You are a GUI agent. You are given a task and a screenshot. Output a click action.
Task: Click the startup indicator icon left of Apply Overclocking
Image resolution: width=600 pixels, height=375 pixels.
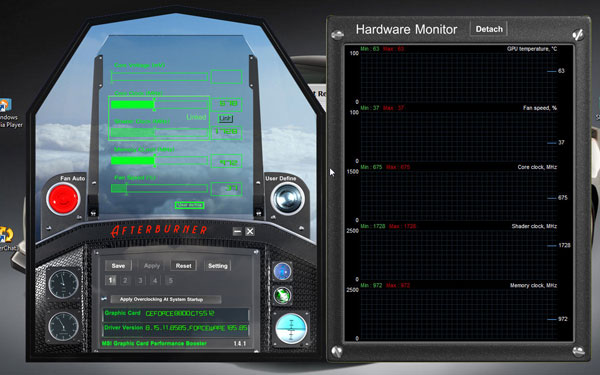(104, 299)
